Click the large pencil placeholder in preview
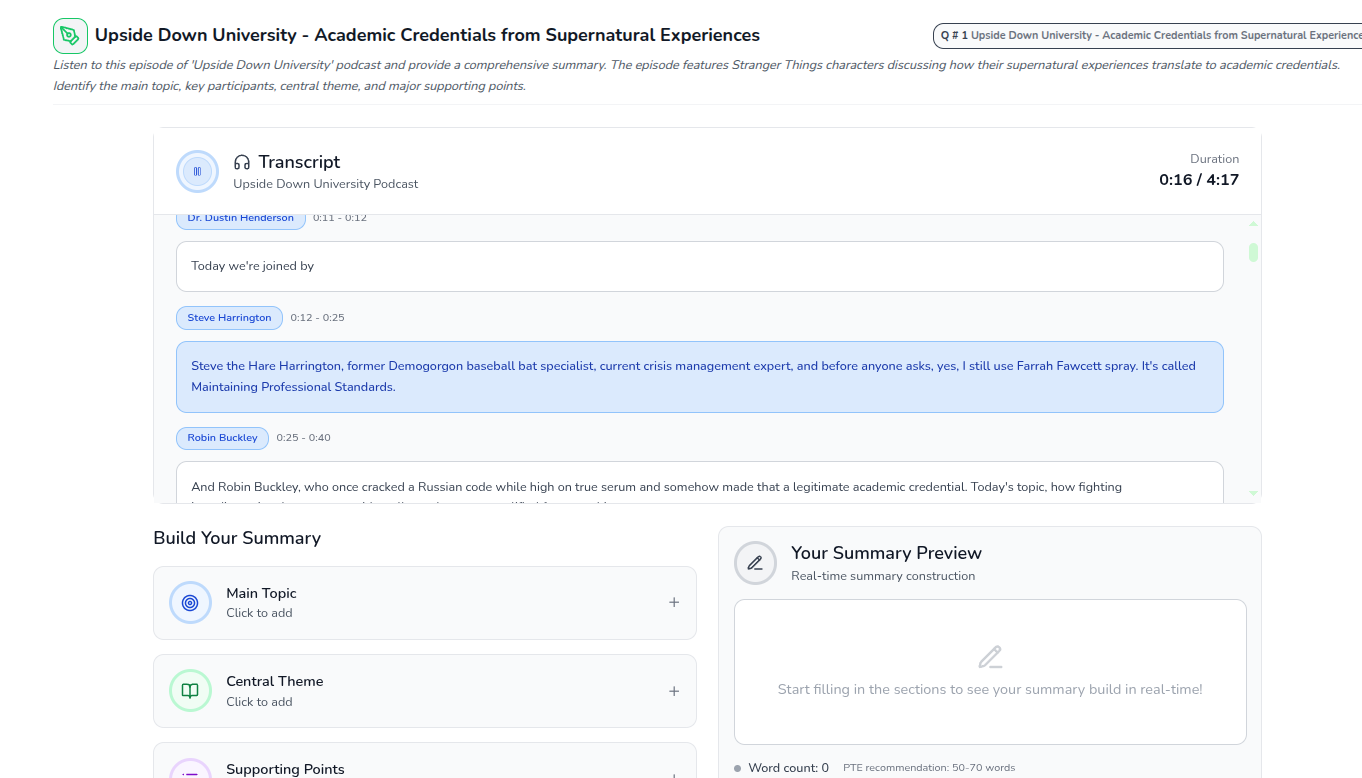Screen dimensions: 1362x778 (990, 657)
